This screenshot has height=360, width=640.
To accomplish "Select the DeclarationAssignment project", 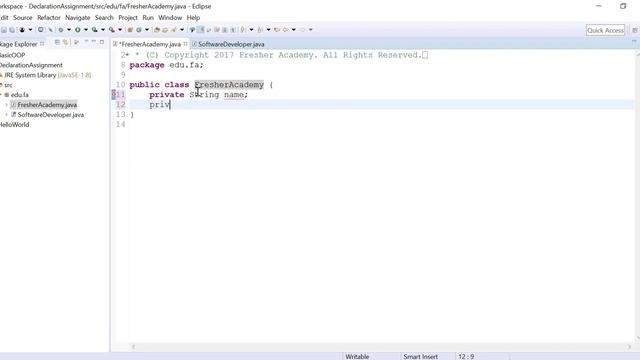I will (x=31, y=65).
